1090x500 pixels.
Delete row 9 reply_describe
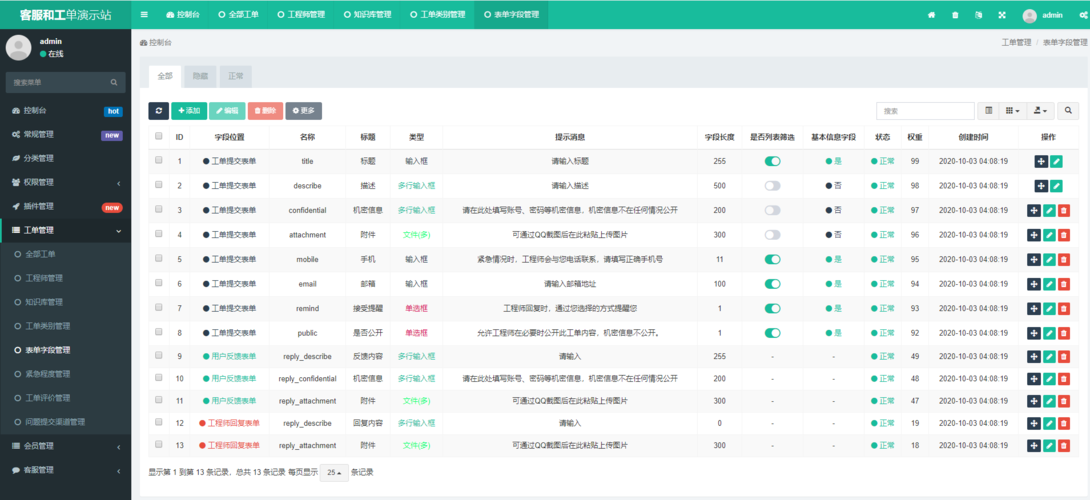coord(1064,357)
